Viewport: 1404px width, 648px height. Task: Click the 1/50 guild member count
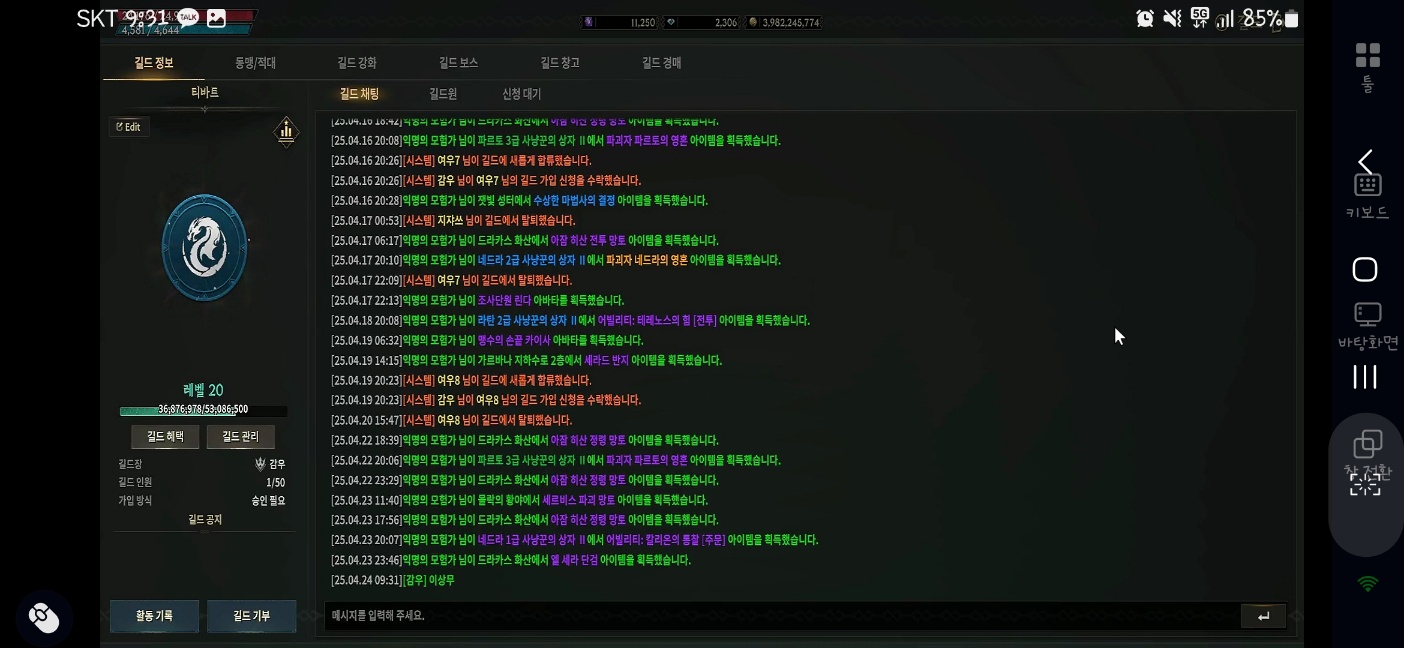(275, 482)
